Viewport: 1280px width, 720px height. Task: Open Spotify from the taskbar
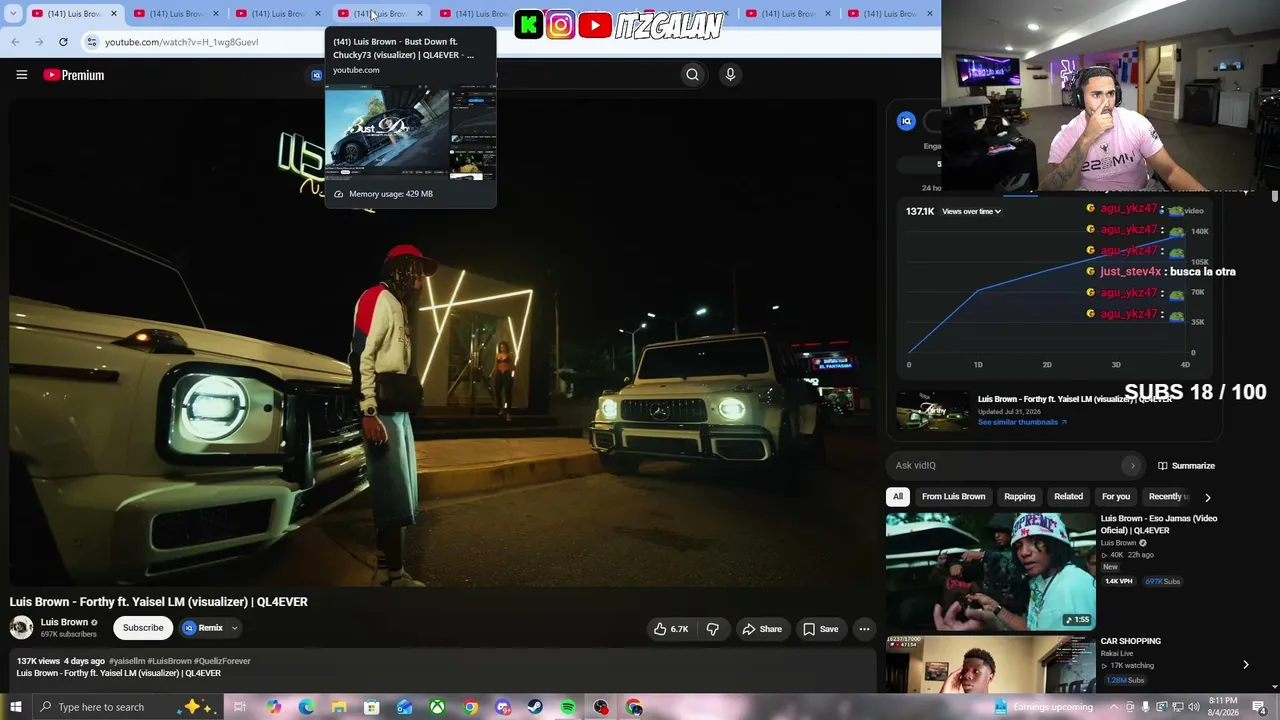(568, 707)
